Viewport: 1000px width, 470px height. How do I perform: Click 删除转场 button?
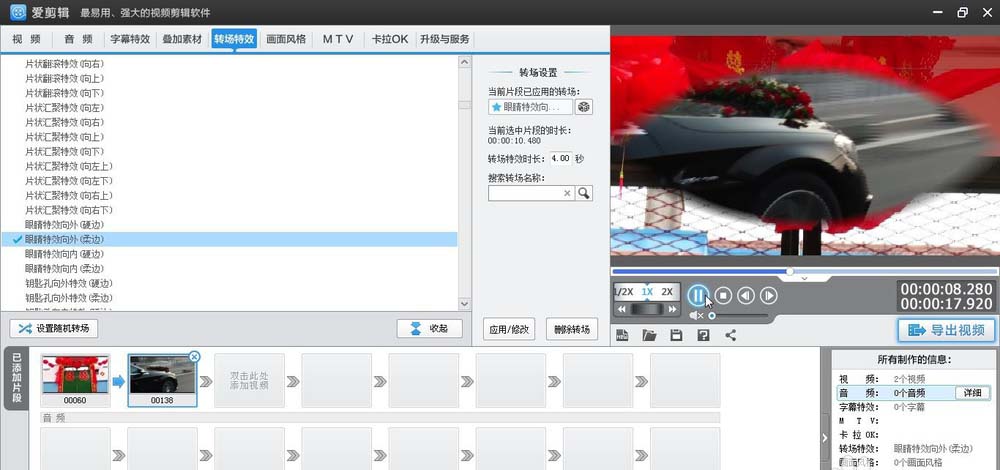coord(572,330)
